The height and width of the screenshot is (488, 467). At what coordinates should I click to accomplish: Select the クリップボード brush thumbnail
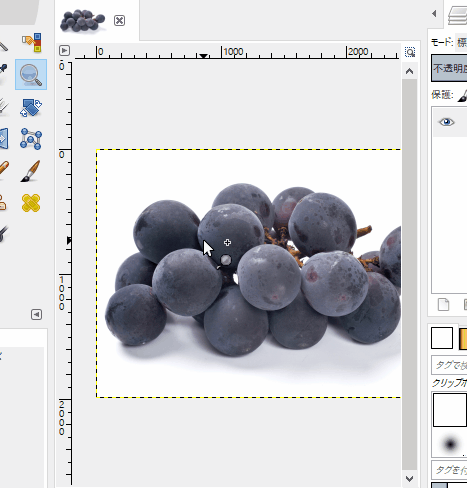[450, 410]
